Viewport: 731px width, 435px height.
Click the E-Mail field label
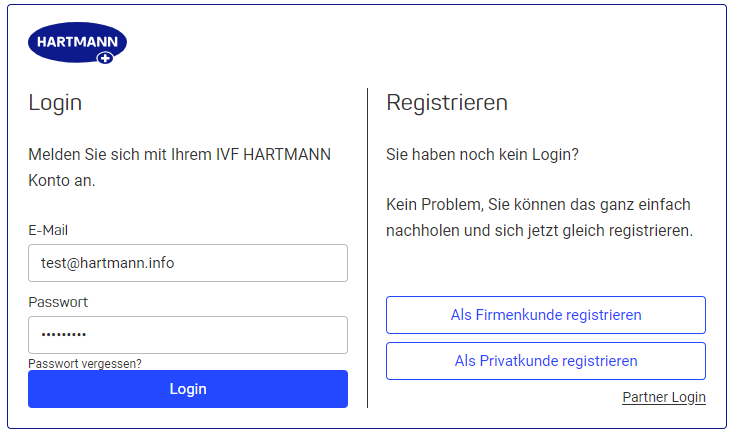48,230
